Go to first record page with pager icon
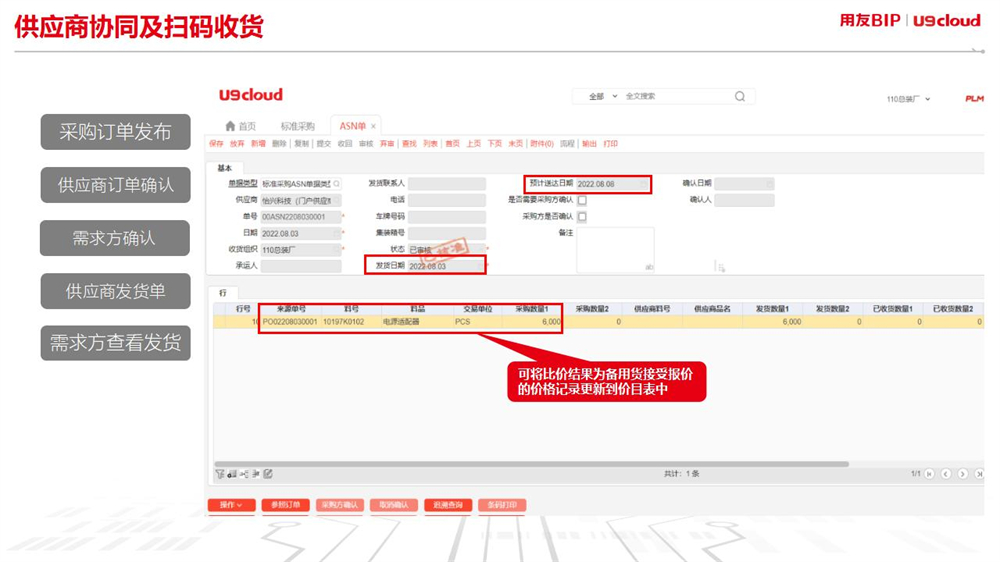The image size is (1000, 562). tap(929, 474)
